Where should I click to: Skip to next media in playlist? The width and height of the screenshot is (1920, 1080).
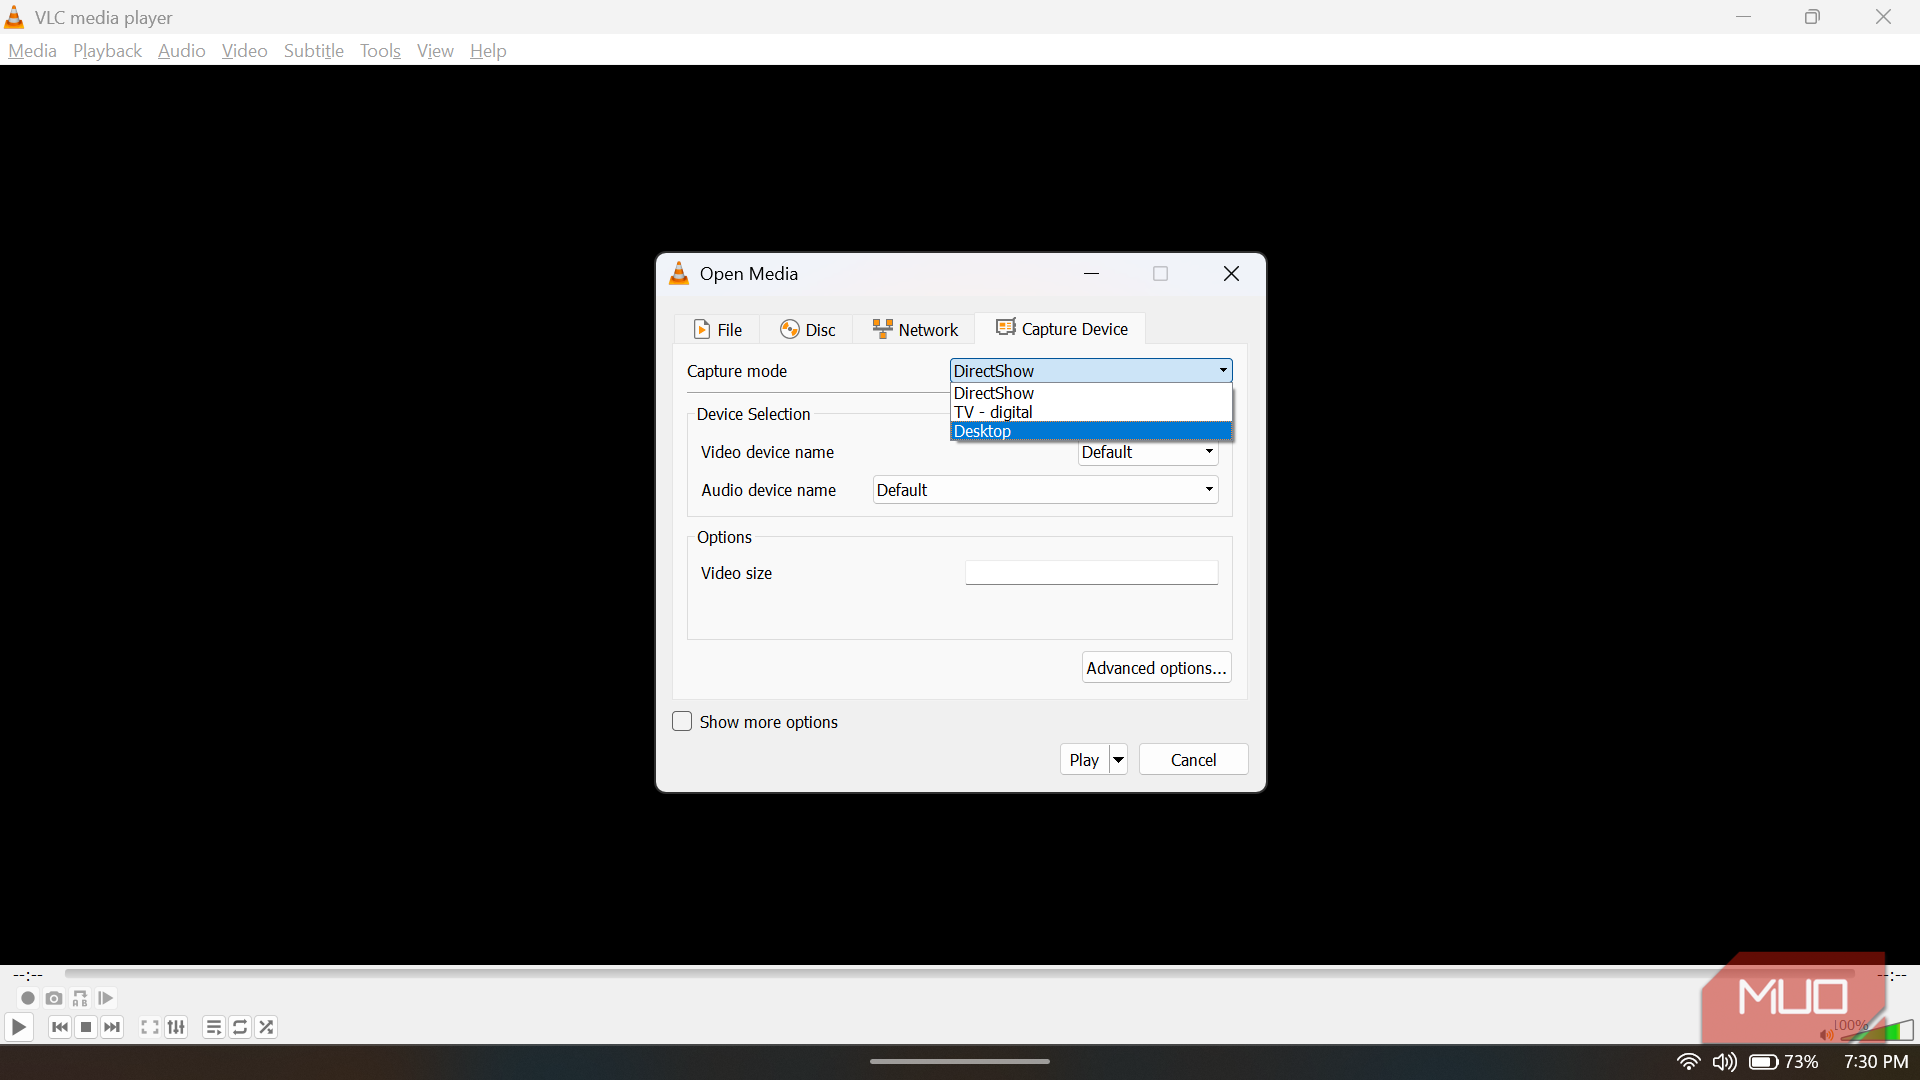coord(112,1027)
